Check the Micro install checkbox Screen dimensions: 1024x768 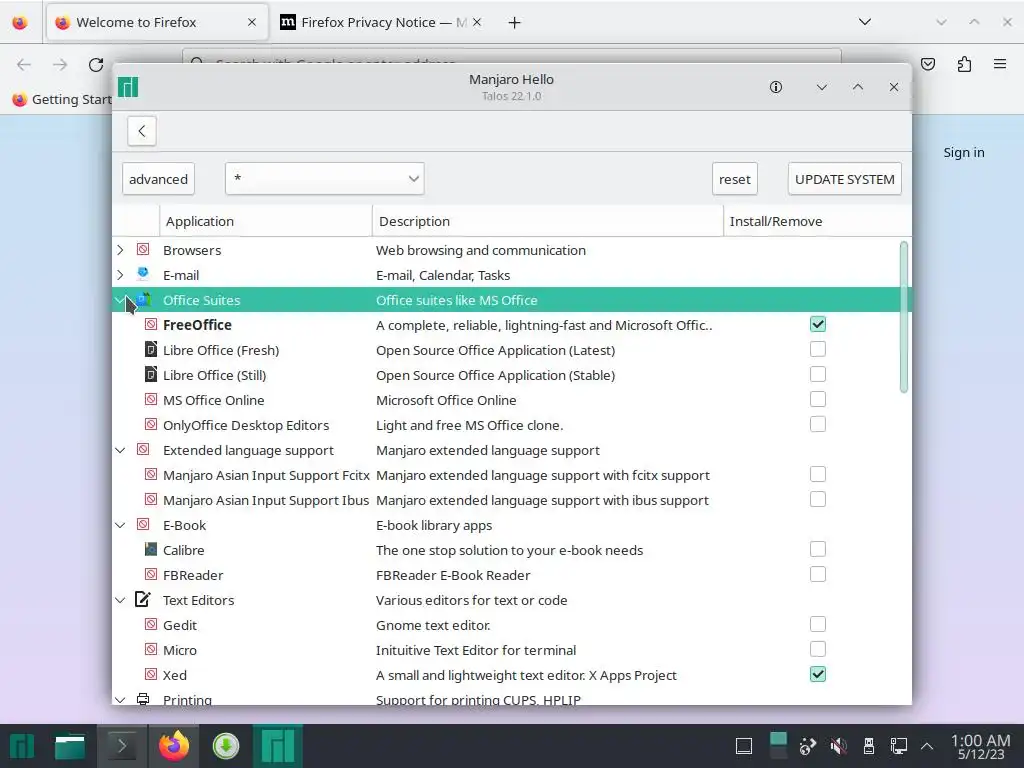point(818,649)
